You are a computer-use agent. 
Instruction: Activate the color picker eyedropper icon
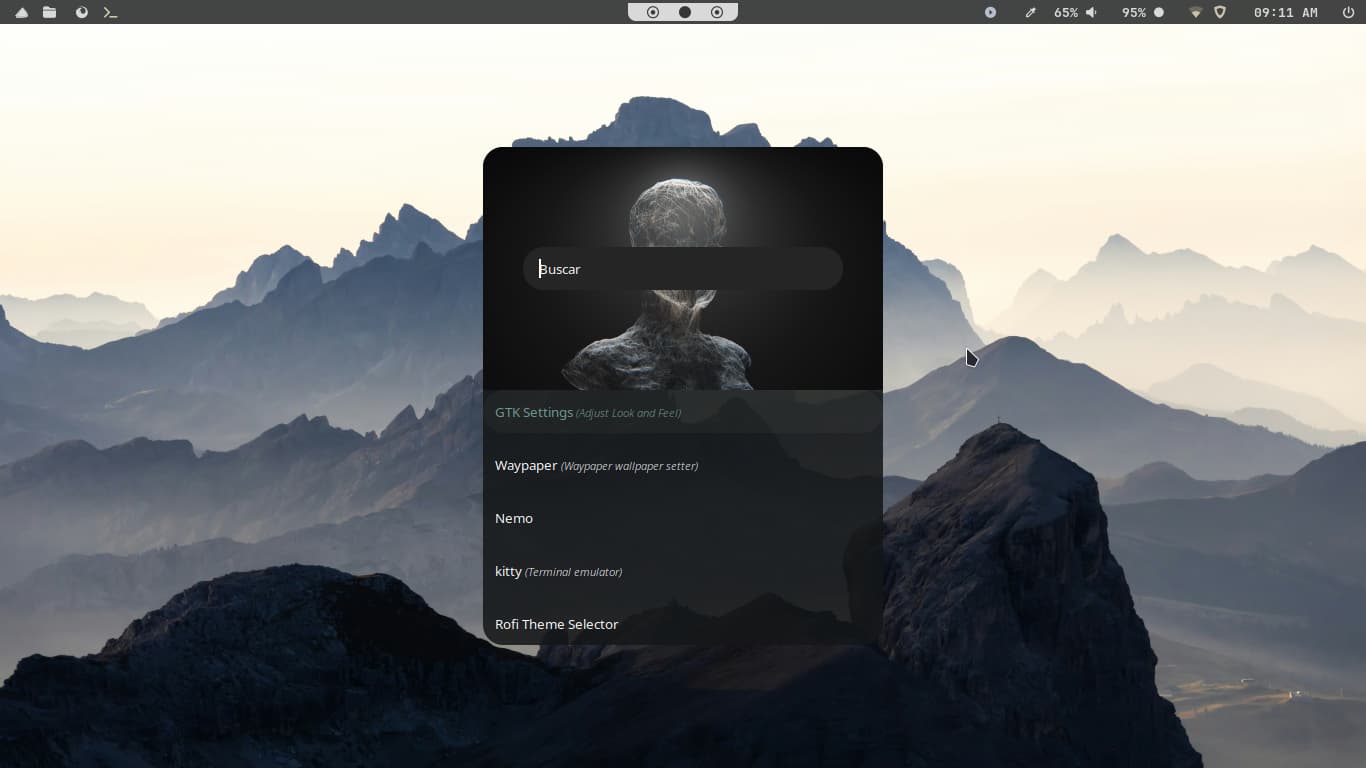click(1030, 12)
